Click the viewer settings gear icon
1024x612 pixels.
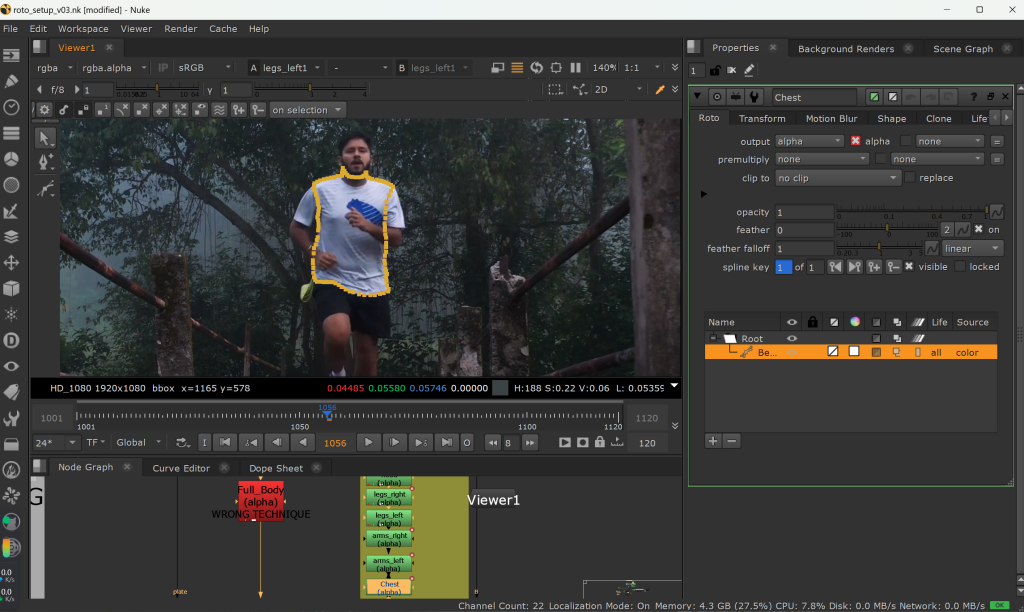[44, 110]
